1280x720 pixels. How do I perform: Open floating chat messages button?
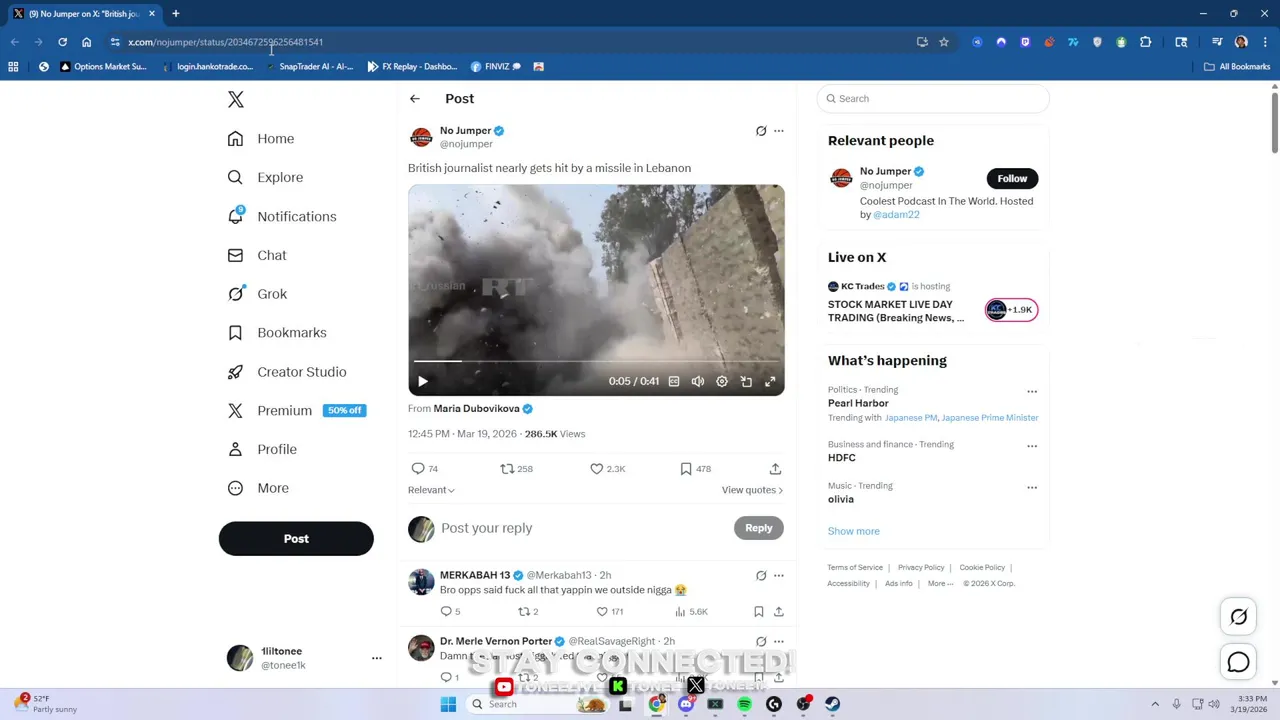[1238, 662]
